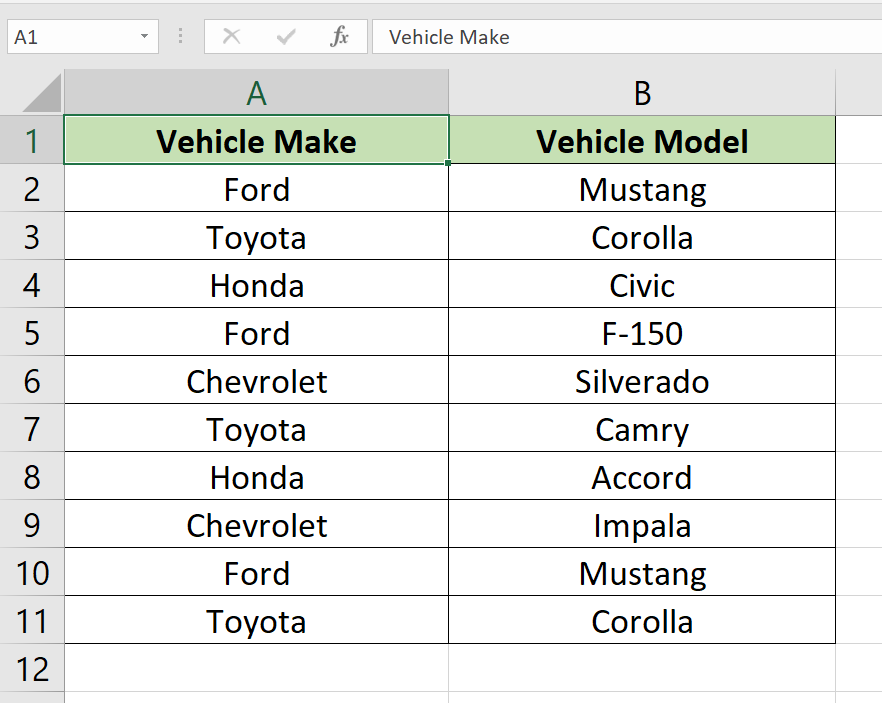
Task: Select row 7 by its row header
Action: 32,428
